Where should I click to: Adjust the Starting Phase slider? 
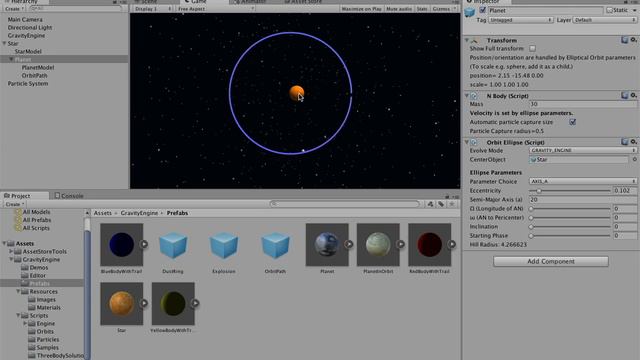570,236
